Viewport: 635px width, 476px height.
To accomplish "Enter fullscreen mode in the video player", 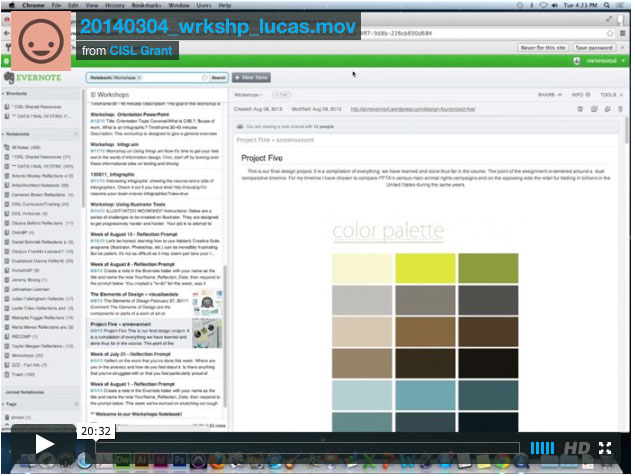I will [x=605, y=448].
